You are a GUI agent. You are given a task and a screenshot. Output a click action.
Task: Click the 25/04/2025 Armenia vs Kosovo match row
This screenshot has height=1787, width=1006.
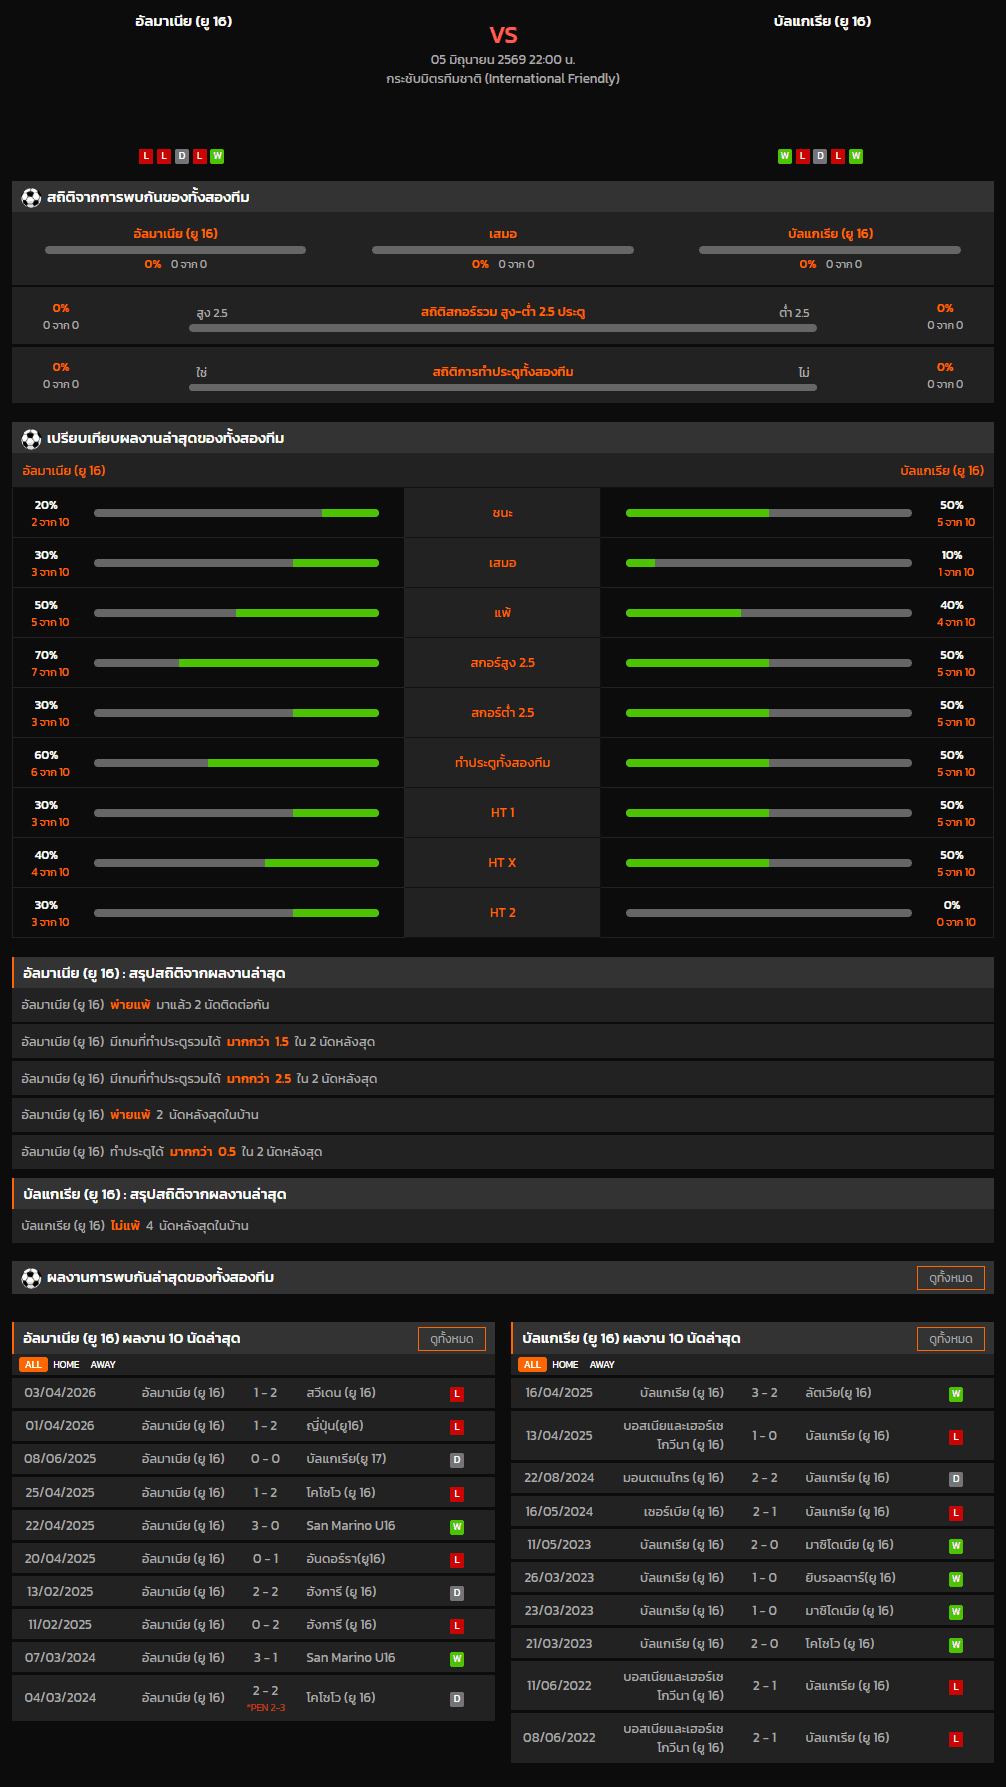click(253, 1493)
